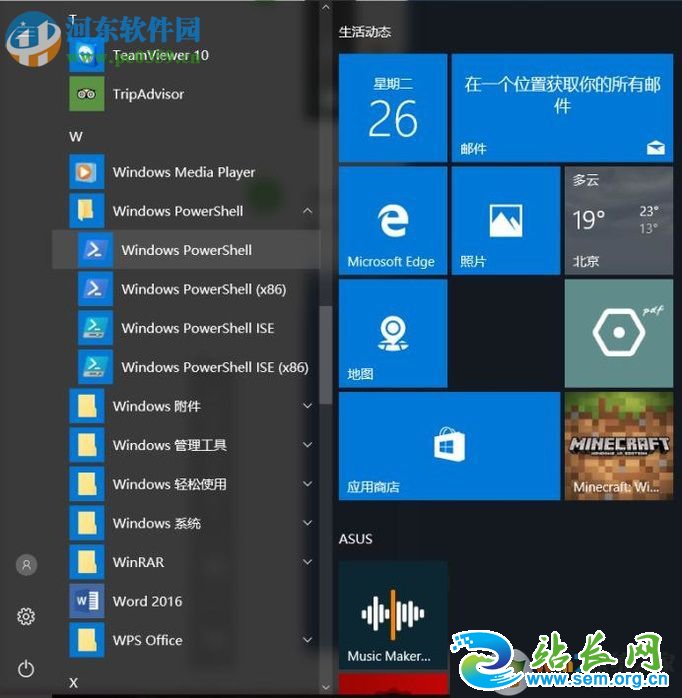Open TeamViewer 10 app icon
This screenshot has width=682, height=698.
87,55
